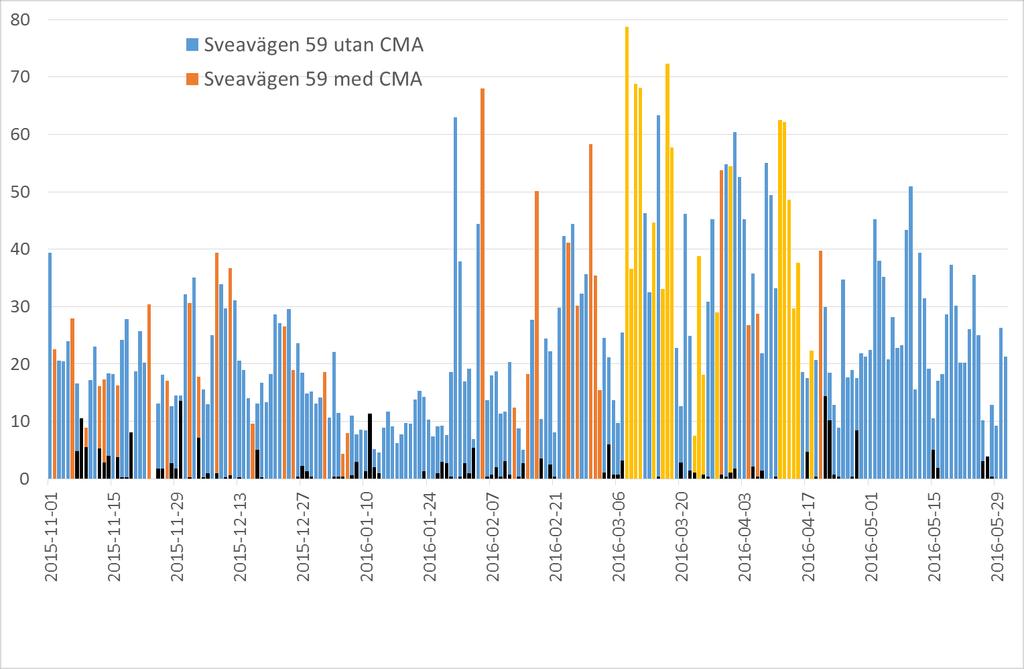Click the orange legend swatch for med CMA
Viewport: 1024px width, 669px height.
pos(192,79)
